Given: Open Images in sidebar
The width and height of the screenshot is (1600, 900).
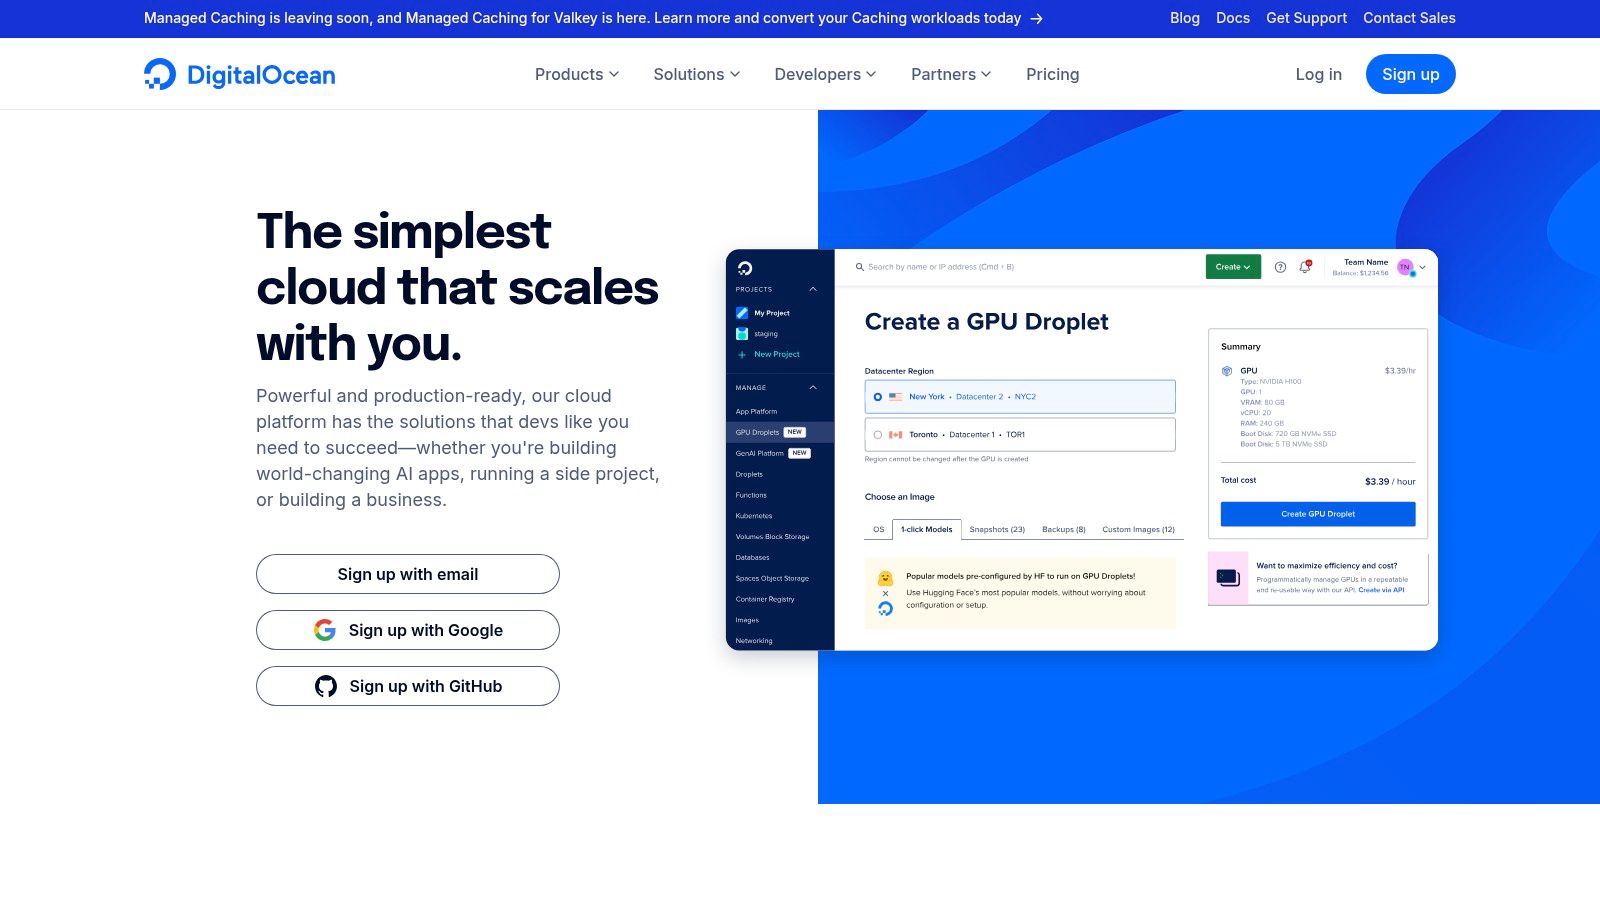Looking at the screenshot, I should 747,620.
